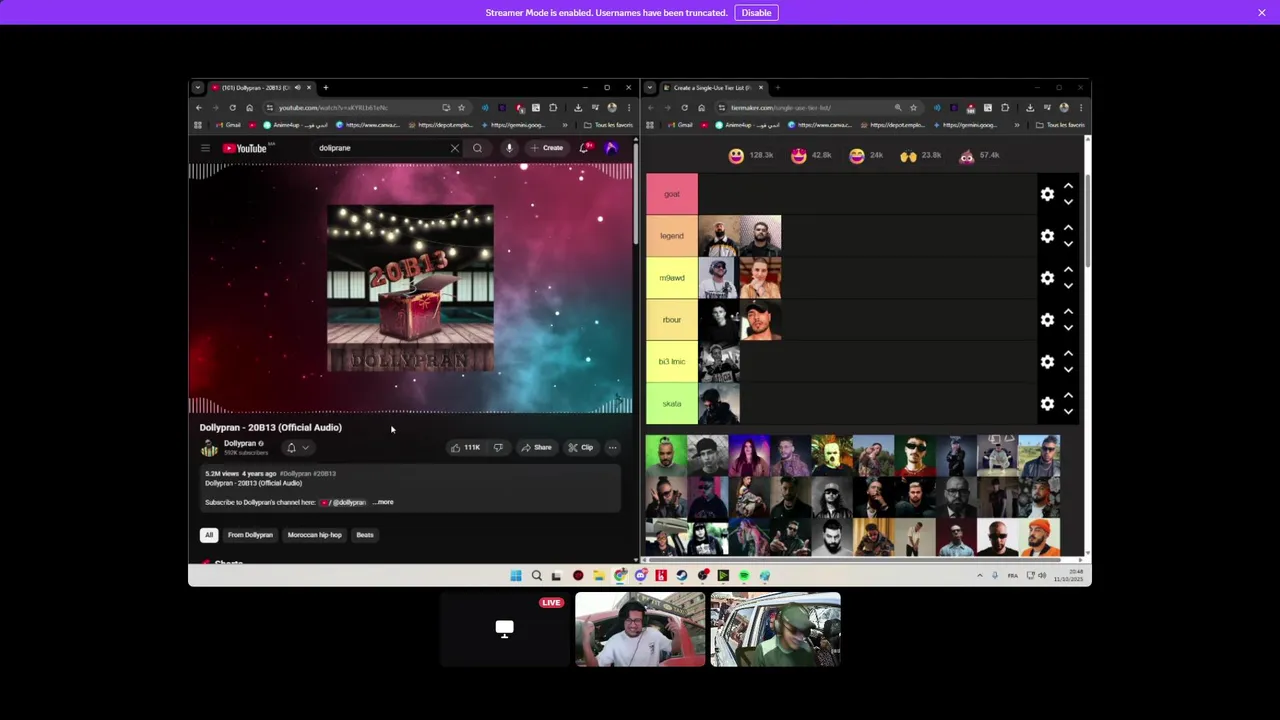The height and width of the screenshot is (720, 1280).
Task: Start YouTube voice search microphone
Action: [x=509, y=148]
